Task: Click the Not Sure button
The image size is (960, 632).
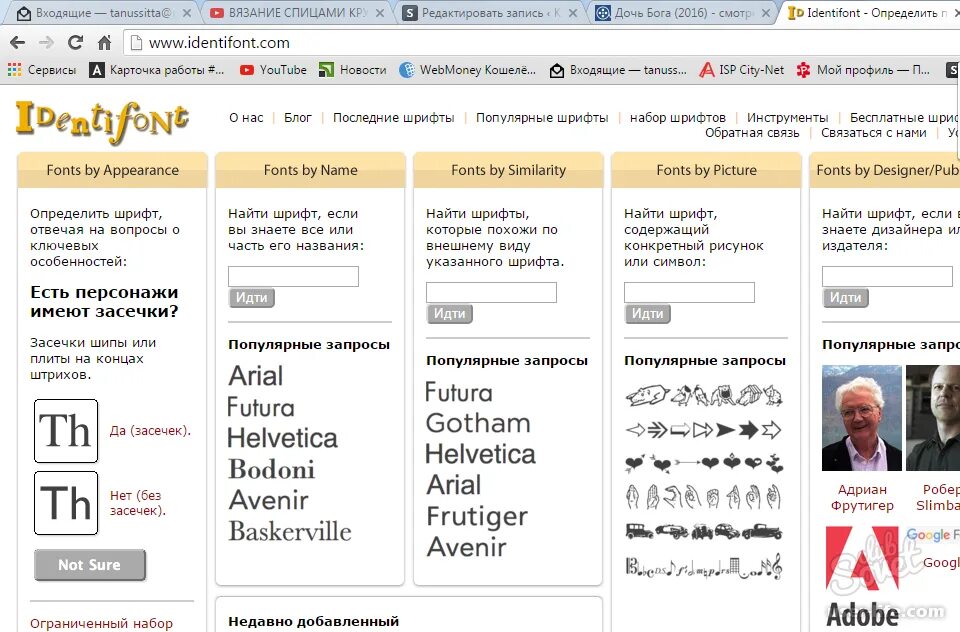Action: 90,565
